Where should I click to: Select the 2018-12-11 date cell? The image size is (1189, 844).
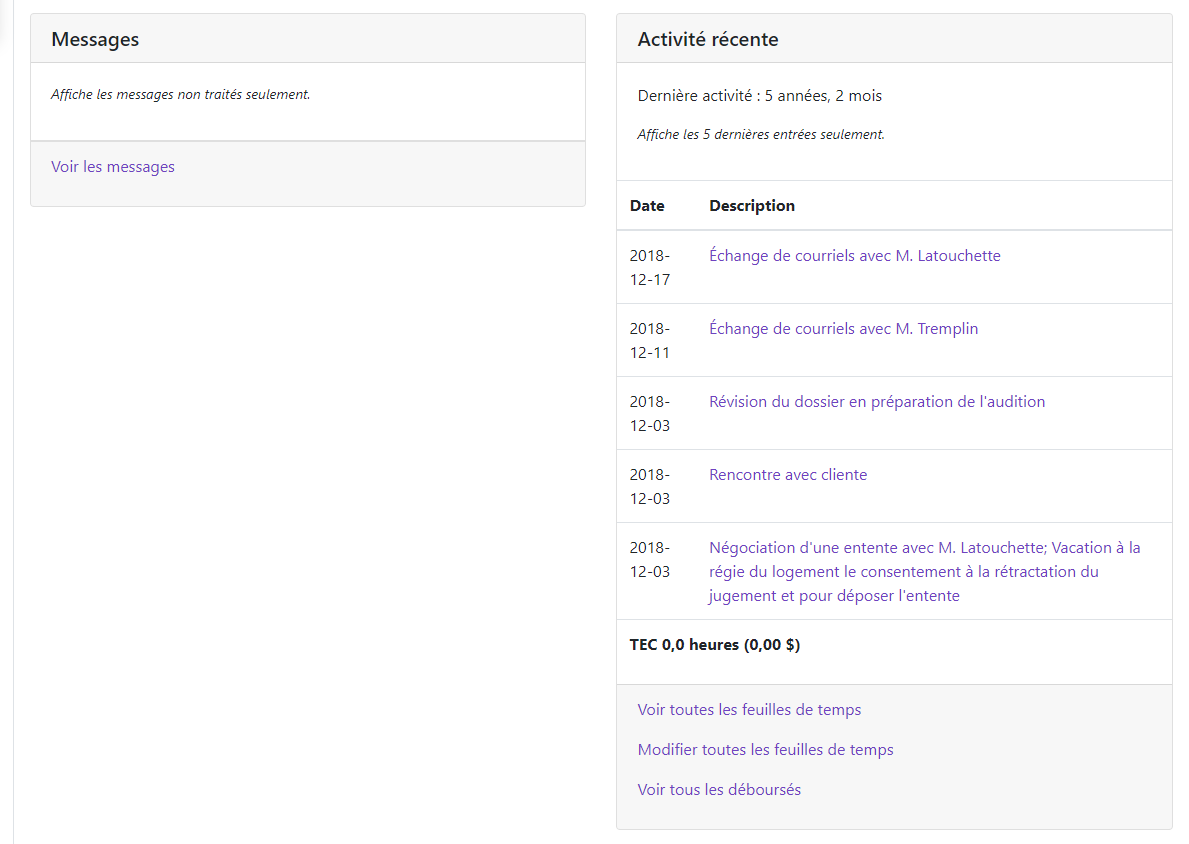tap(649, 341)
